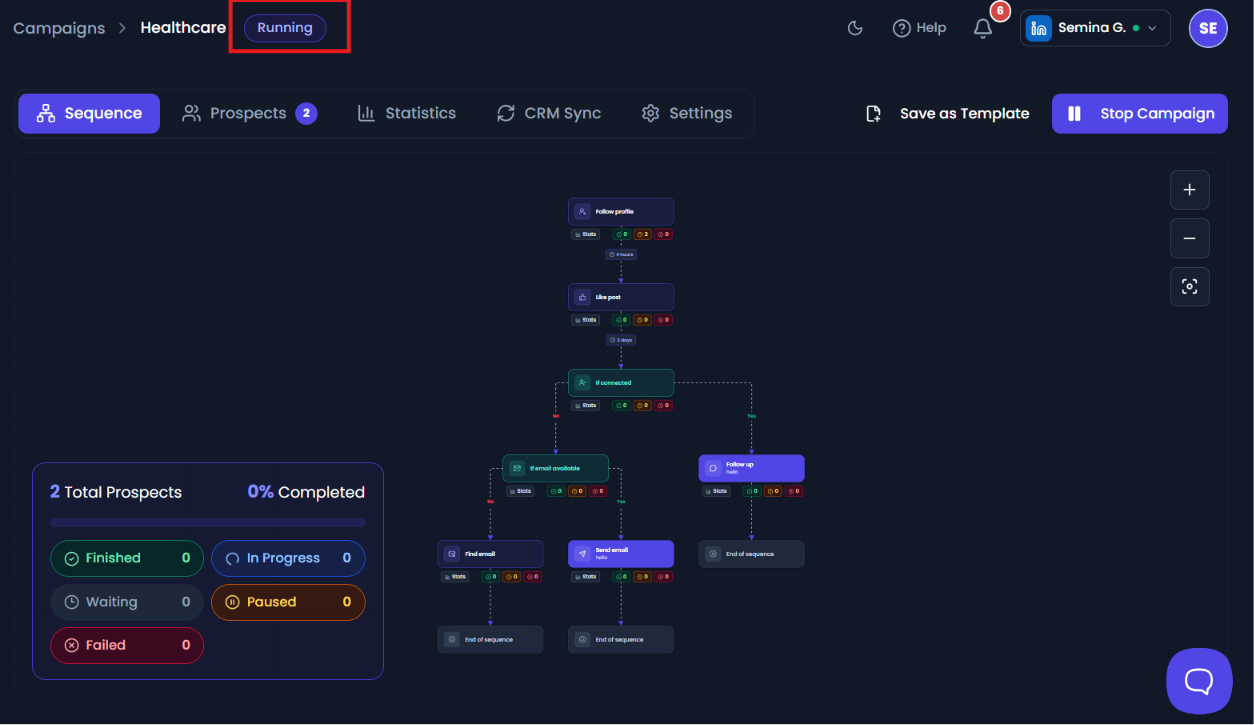The image size is (1254, 725).
Task: Navigate back to Campaigns breadcrumb
Action: [59, 28]
